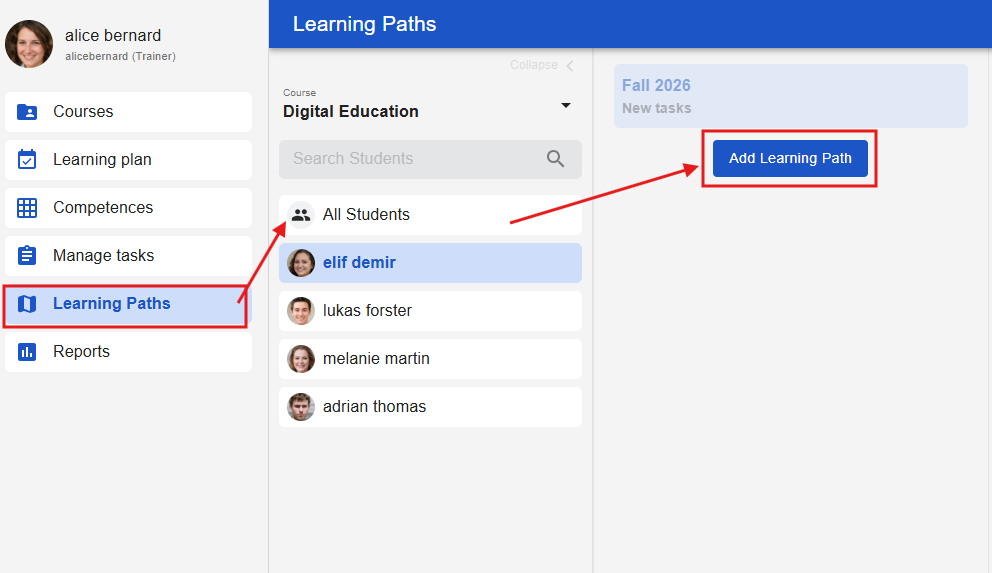Click adrian thomas's avatar photo
The height and width of the screenshot is (573, 992).
click(x=301, y=407)
